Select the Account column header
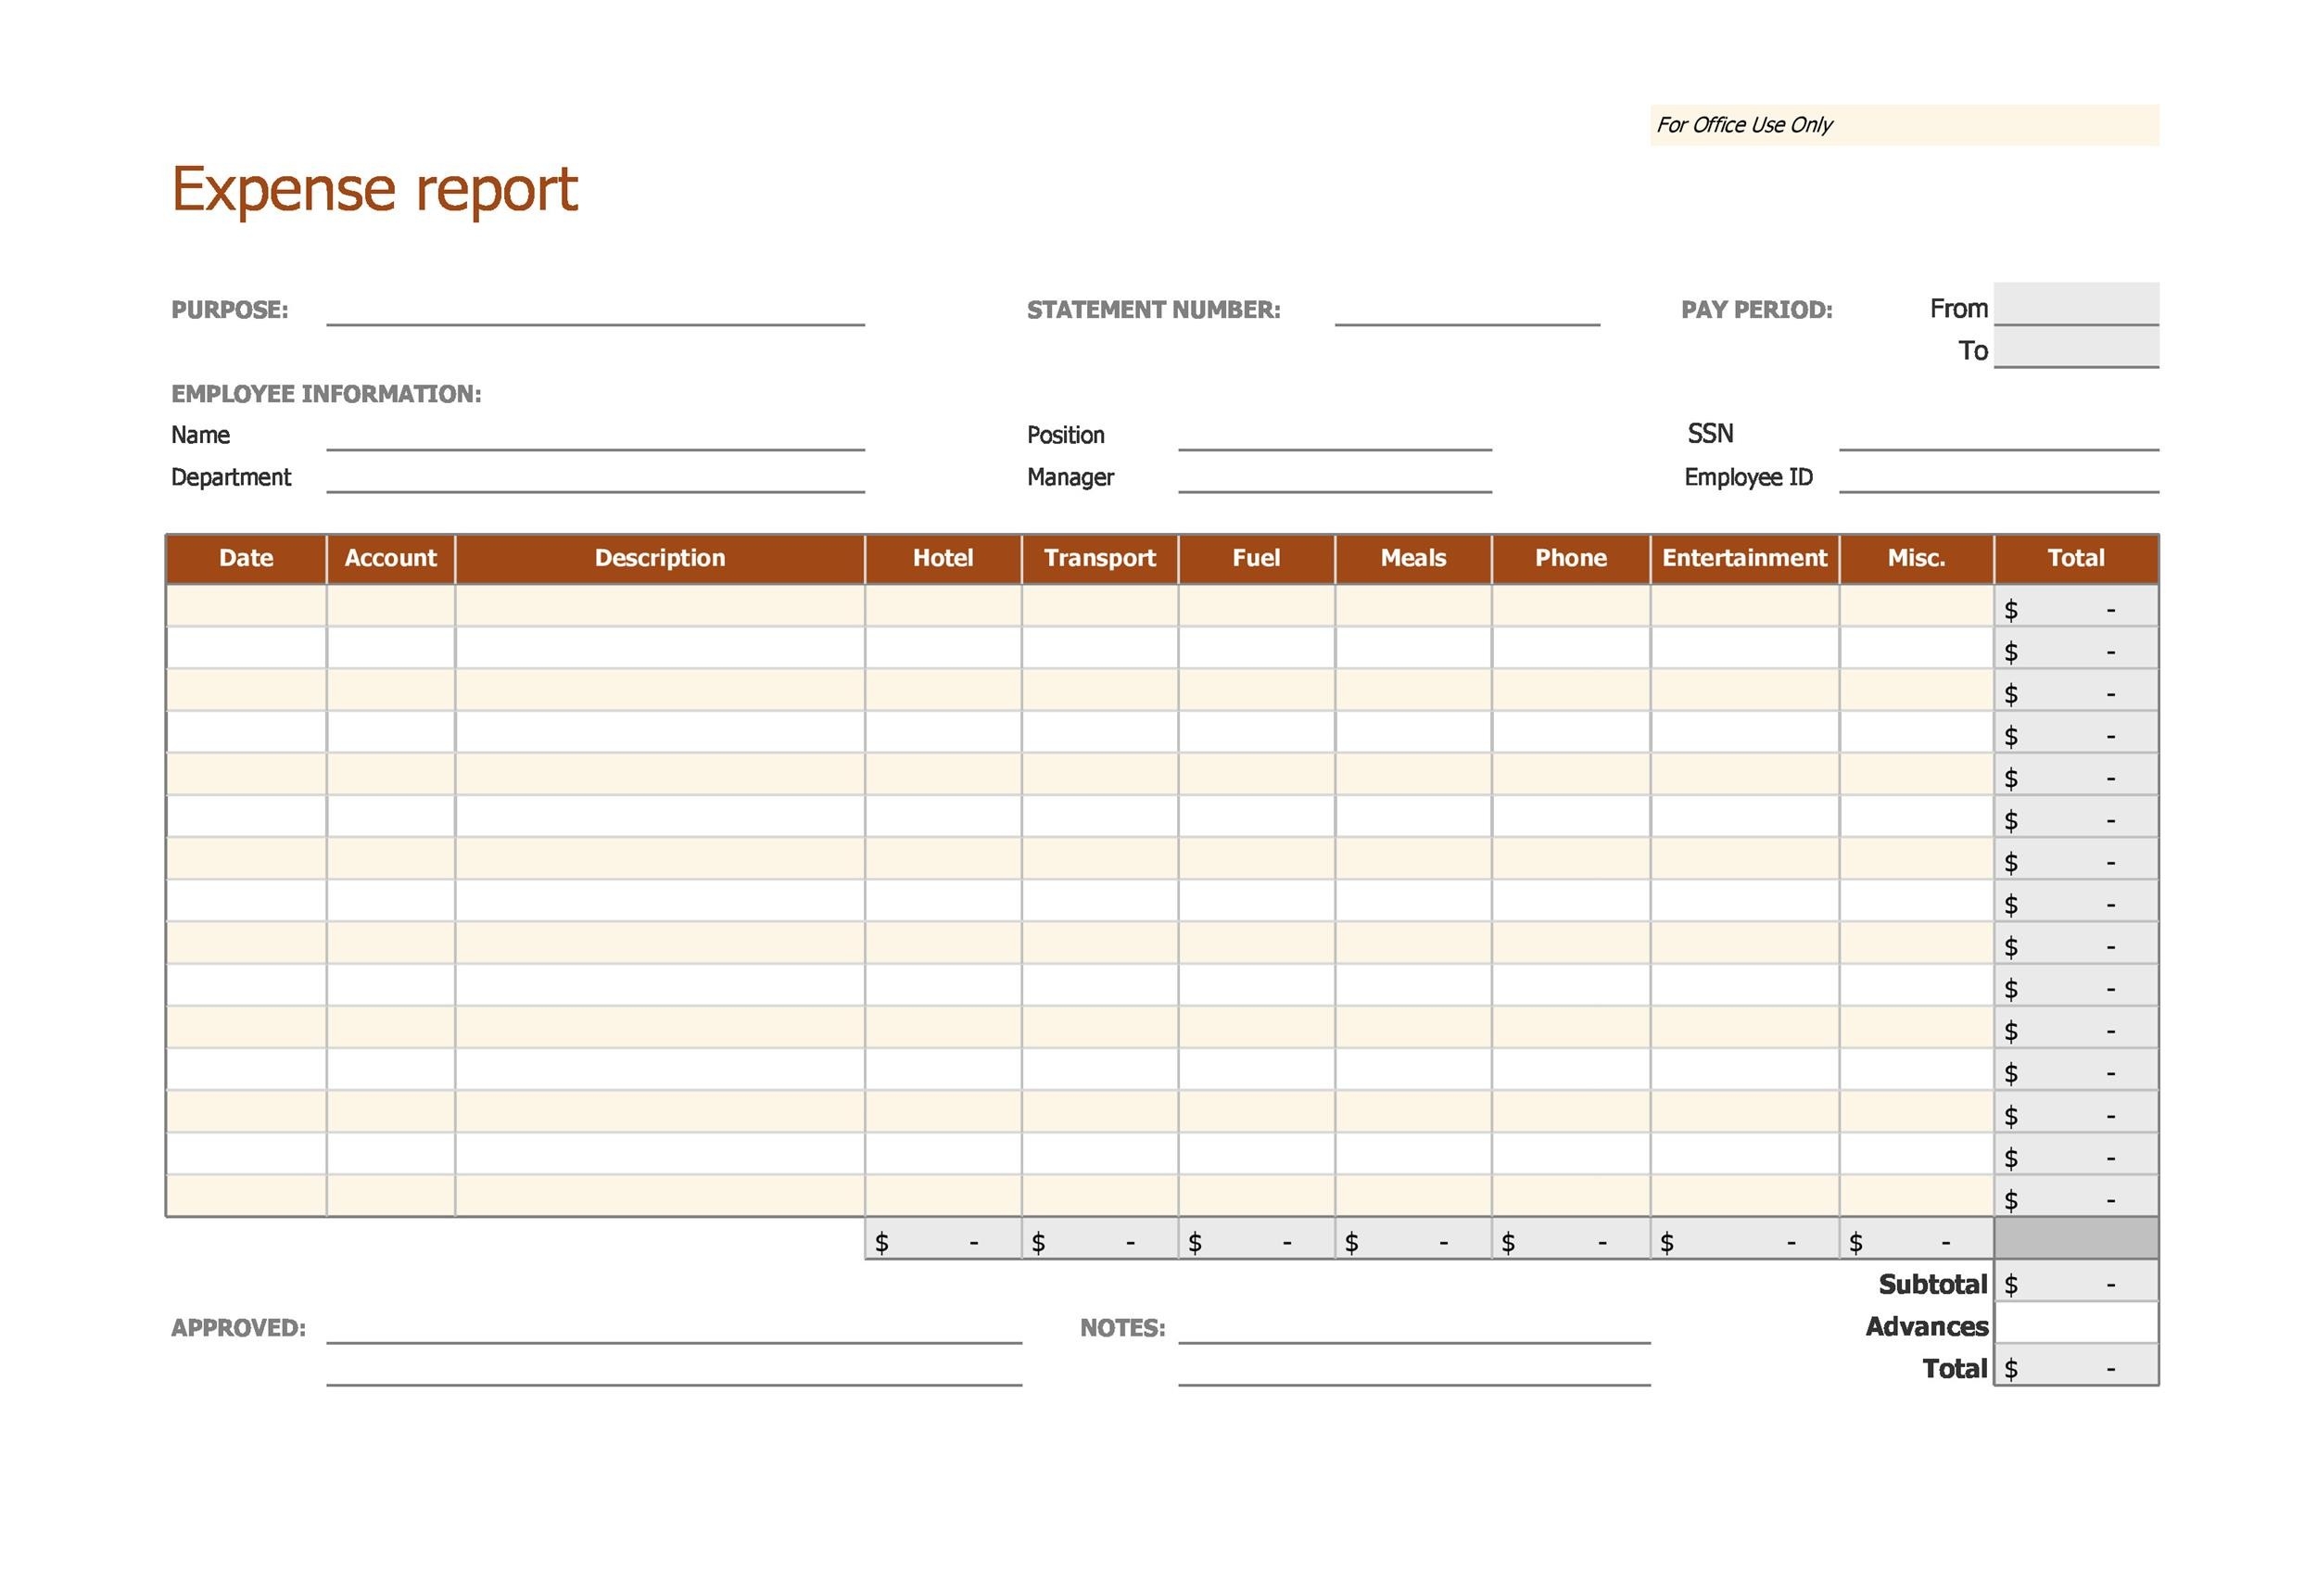The image size is (2317, 1596). click(x=390, y=558)
